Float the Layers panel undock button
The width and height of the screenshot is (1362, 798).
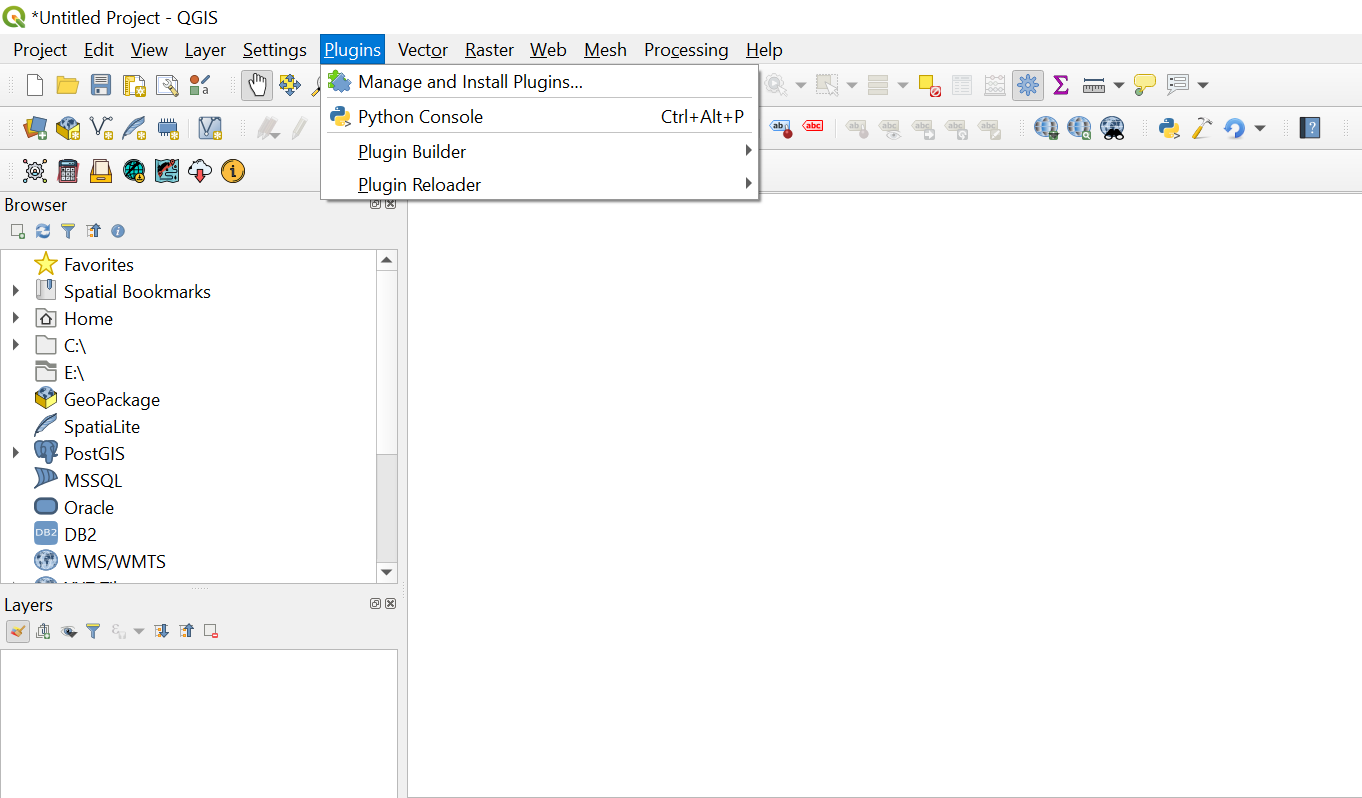(x=376, y=604)
